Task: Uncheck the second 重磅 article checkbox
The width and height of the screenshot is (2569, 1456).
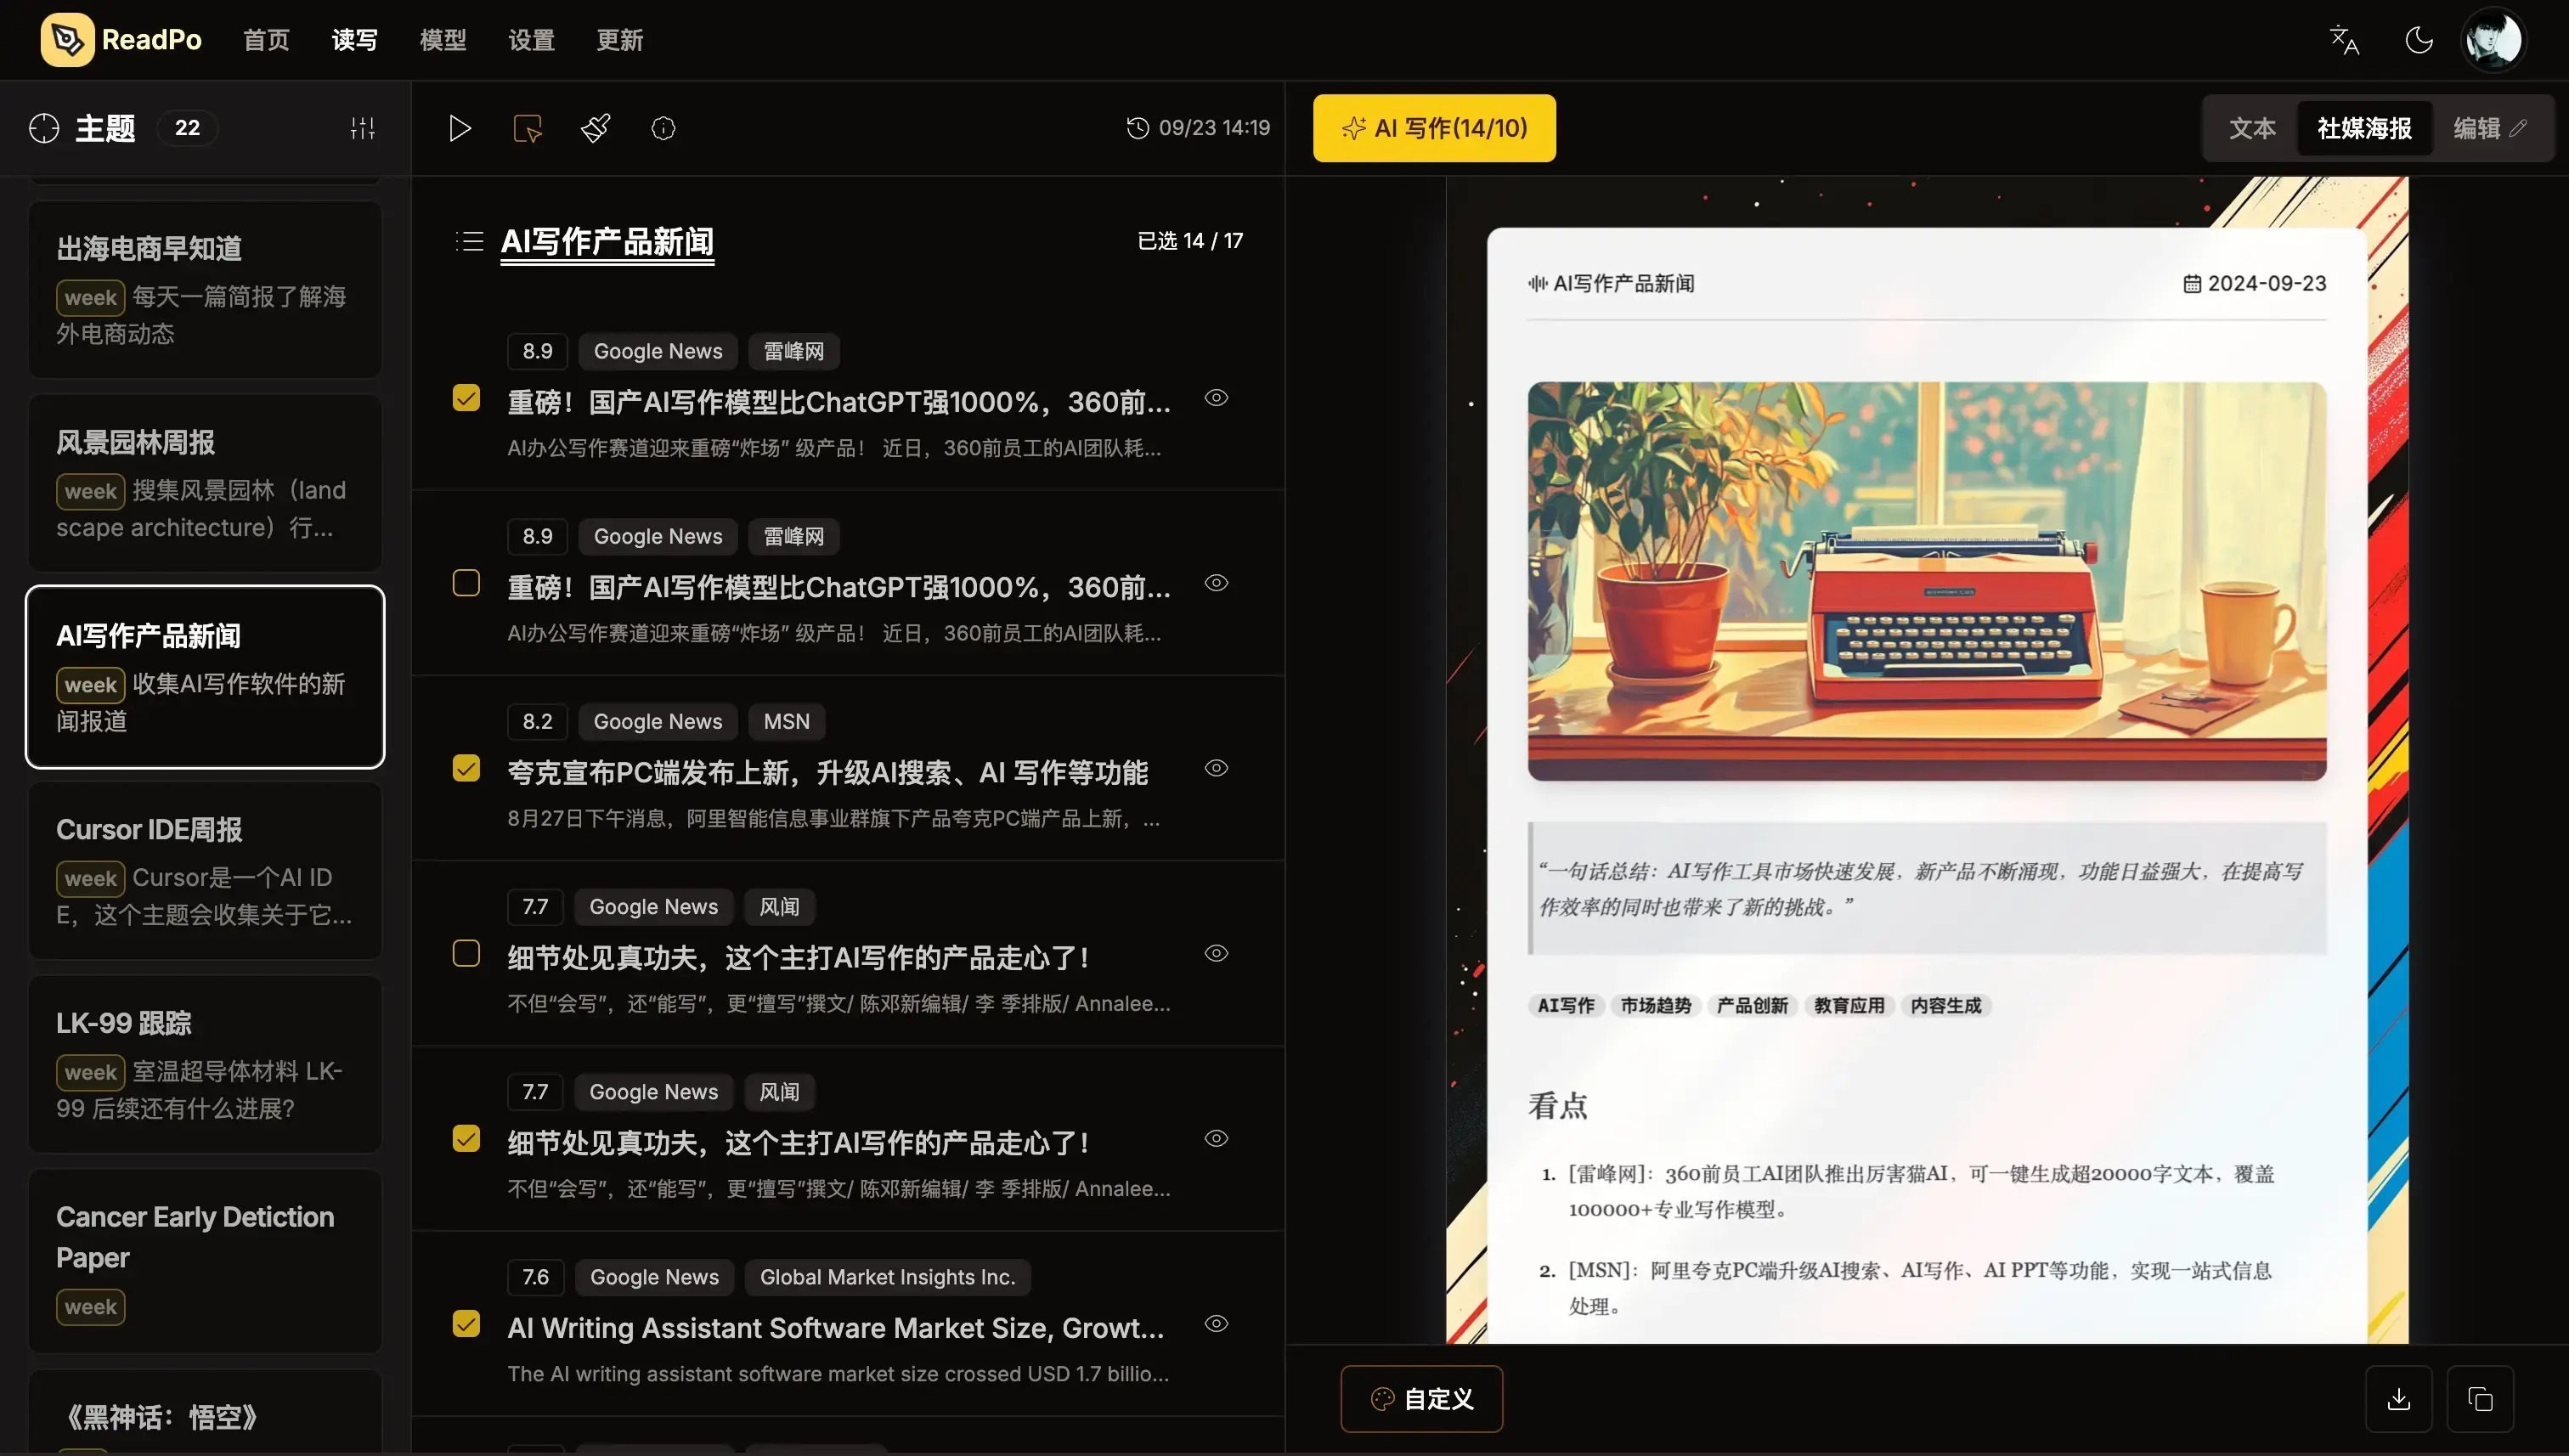Action: click(465, 583)
